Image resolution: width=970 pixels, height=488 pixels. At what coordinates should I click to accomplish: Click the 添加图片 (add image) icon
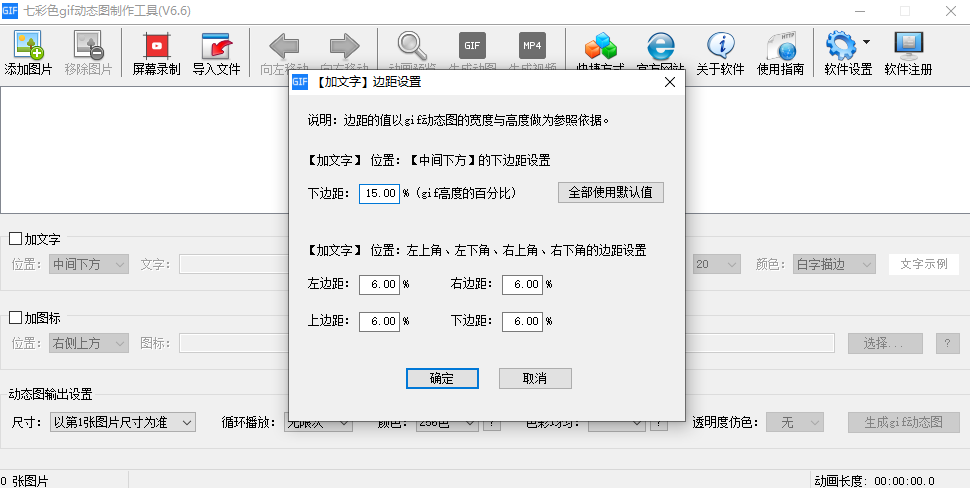28,46
